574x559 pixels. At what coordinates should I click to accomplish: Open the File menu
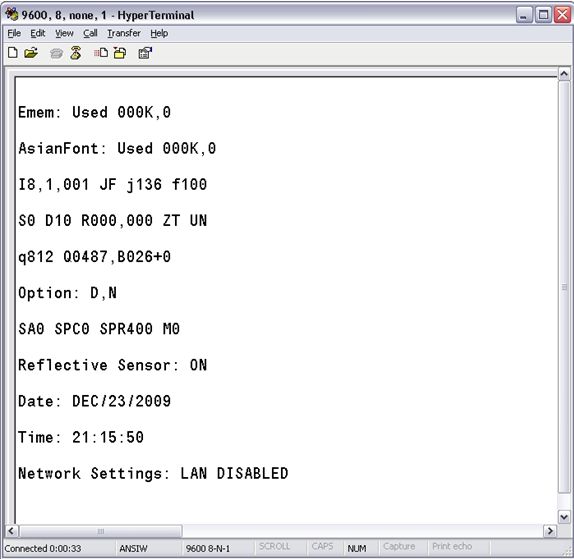14,33
